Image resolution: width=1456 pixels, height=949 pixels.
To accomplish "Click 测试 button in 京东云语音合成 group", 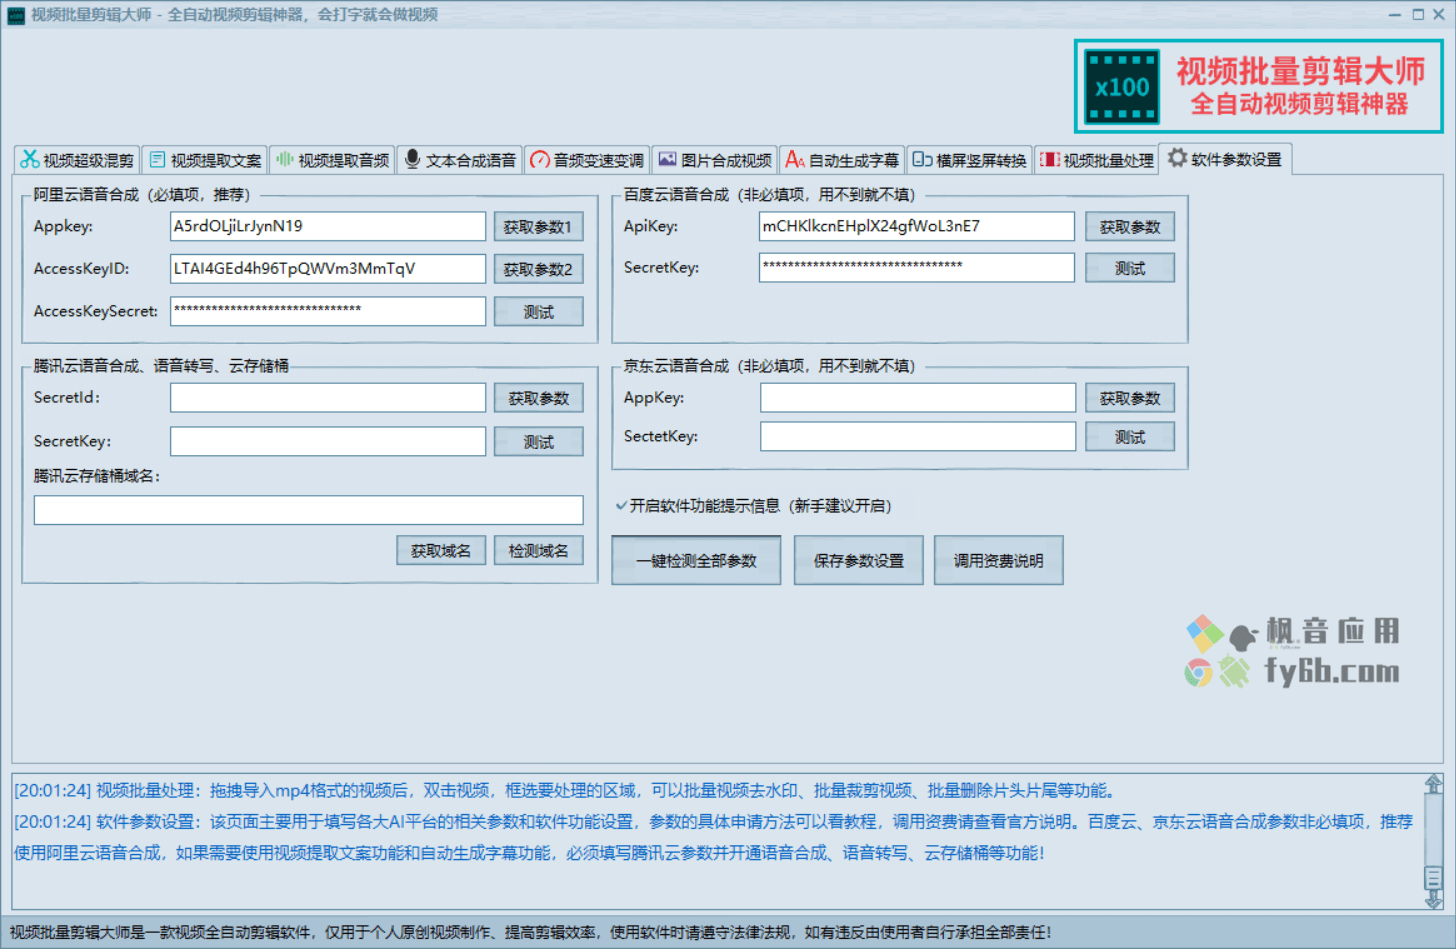I will coord(1130,437).
